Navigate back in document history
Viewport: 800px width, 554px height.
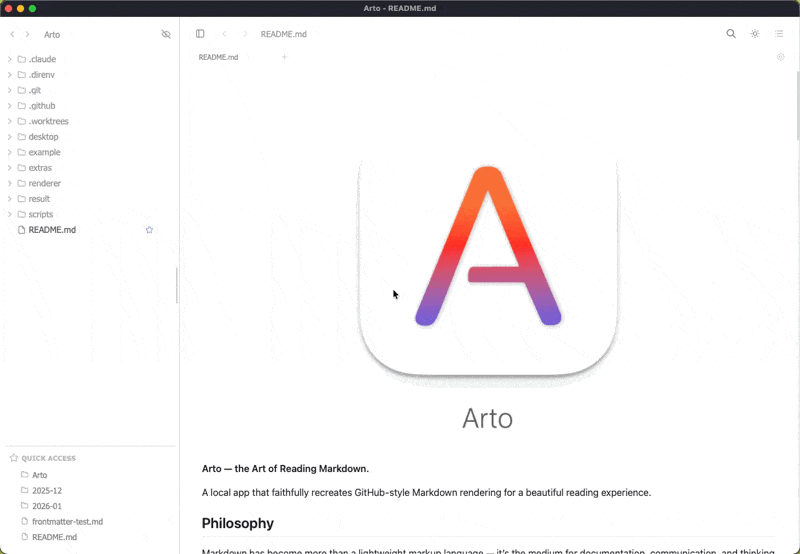(224, 34)
